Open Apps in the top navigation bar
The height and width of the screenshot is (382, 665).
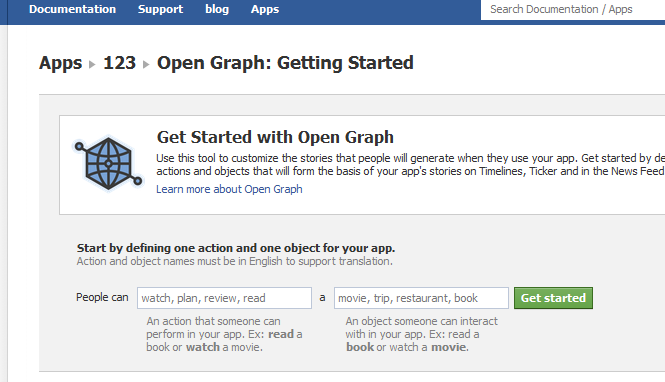tap(265, 9)
